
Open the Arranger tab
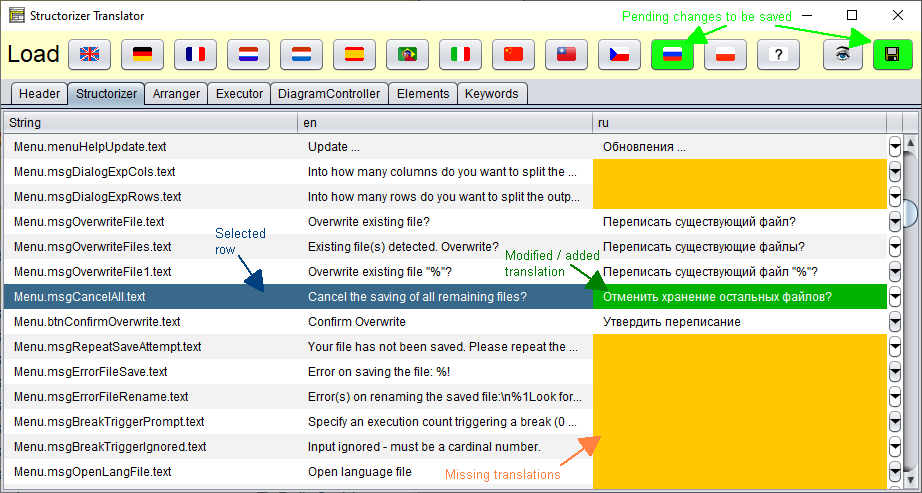coord(176,94)
